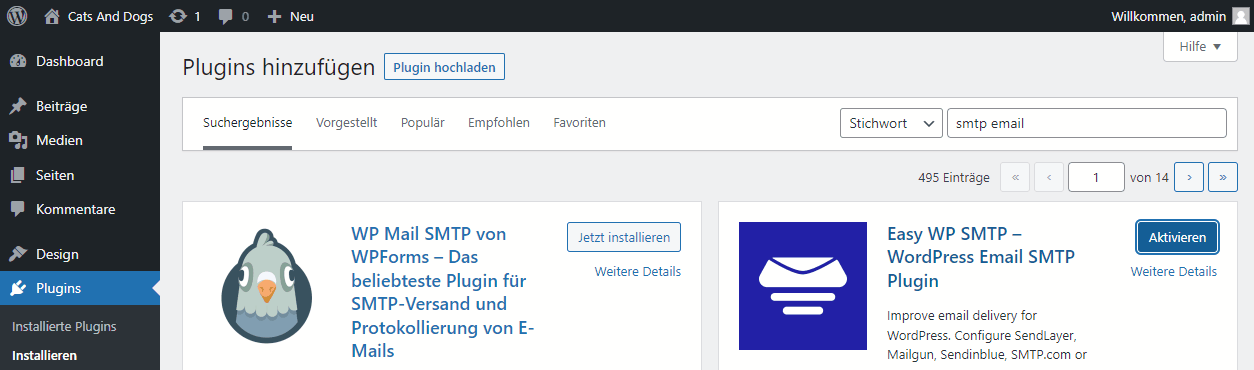Click the plus icon next to Neu

(x=274, y=16)
